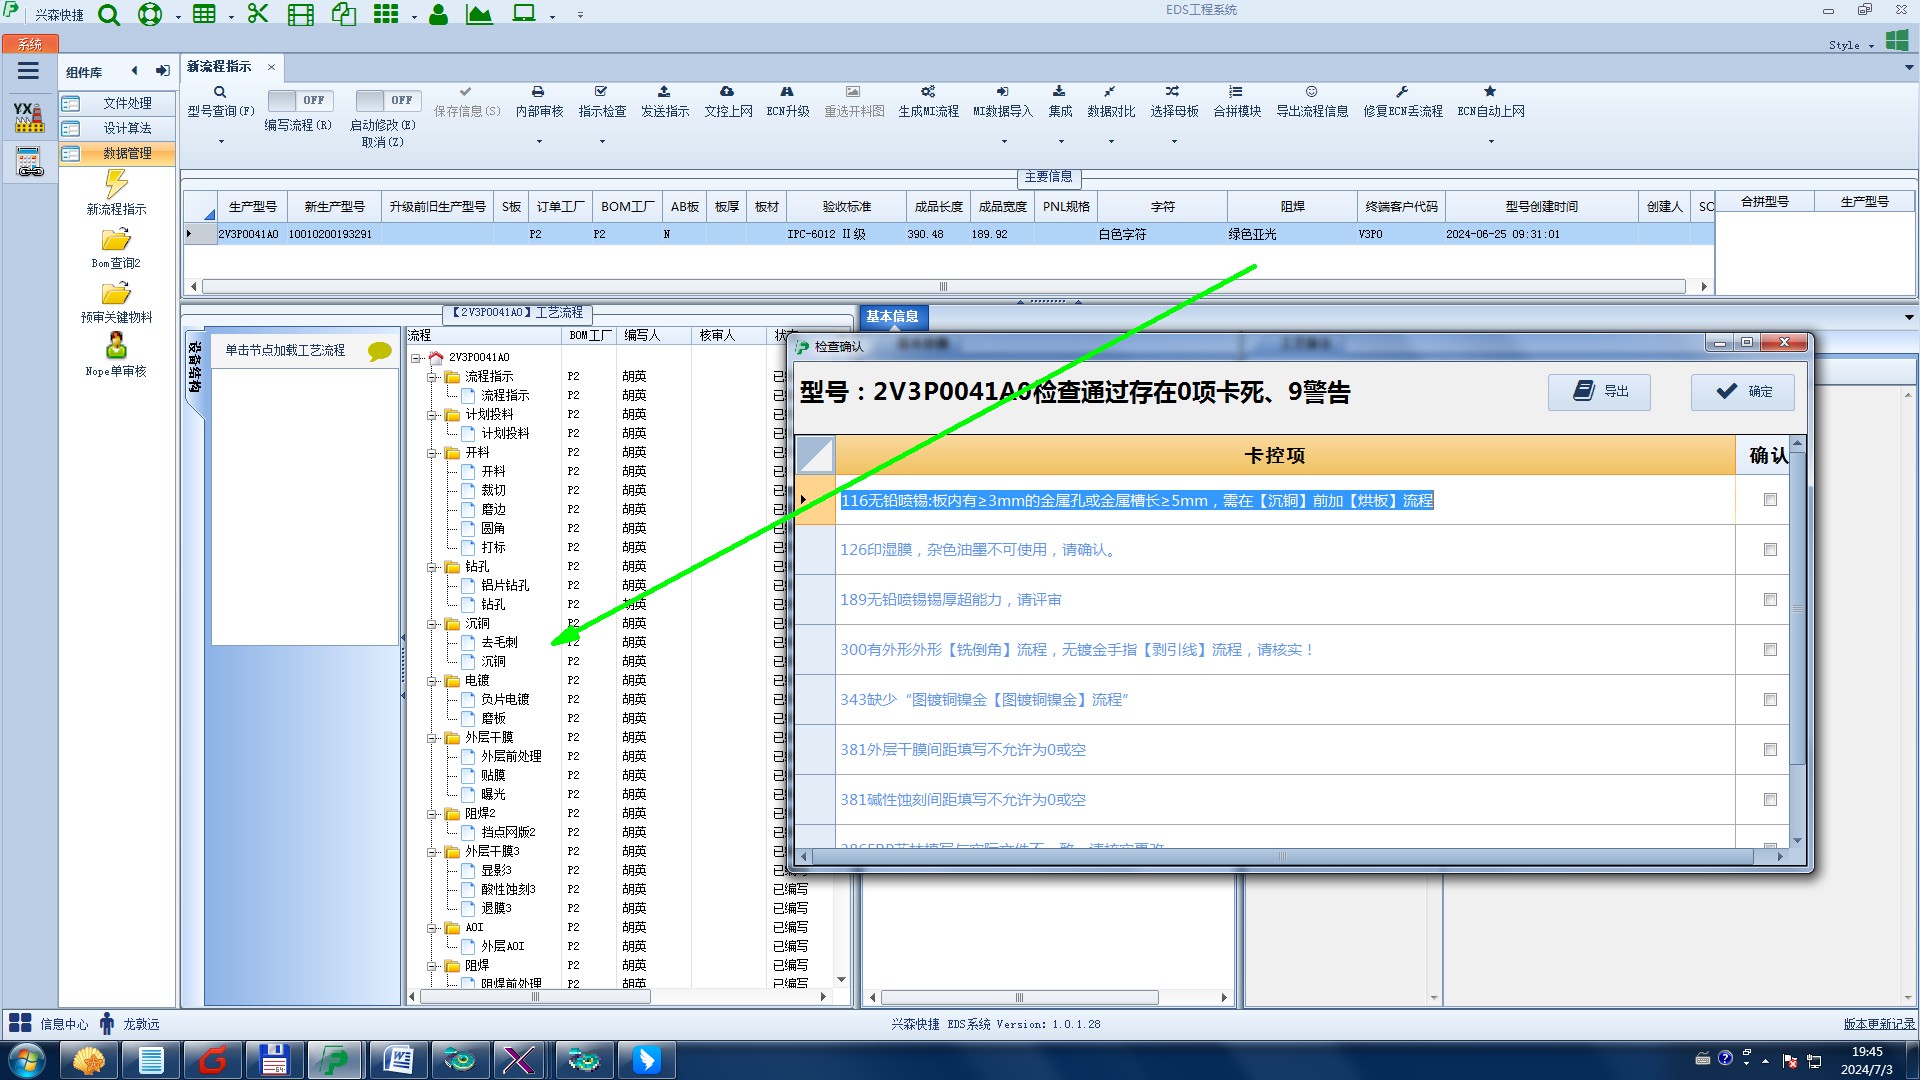Collapse the 沉铜 tree folder
1920x1080 pixels.
(x=433, y=624)
